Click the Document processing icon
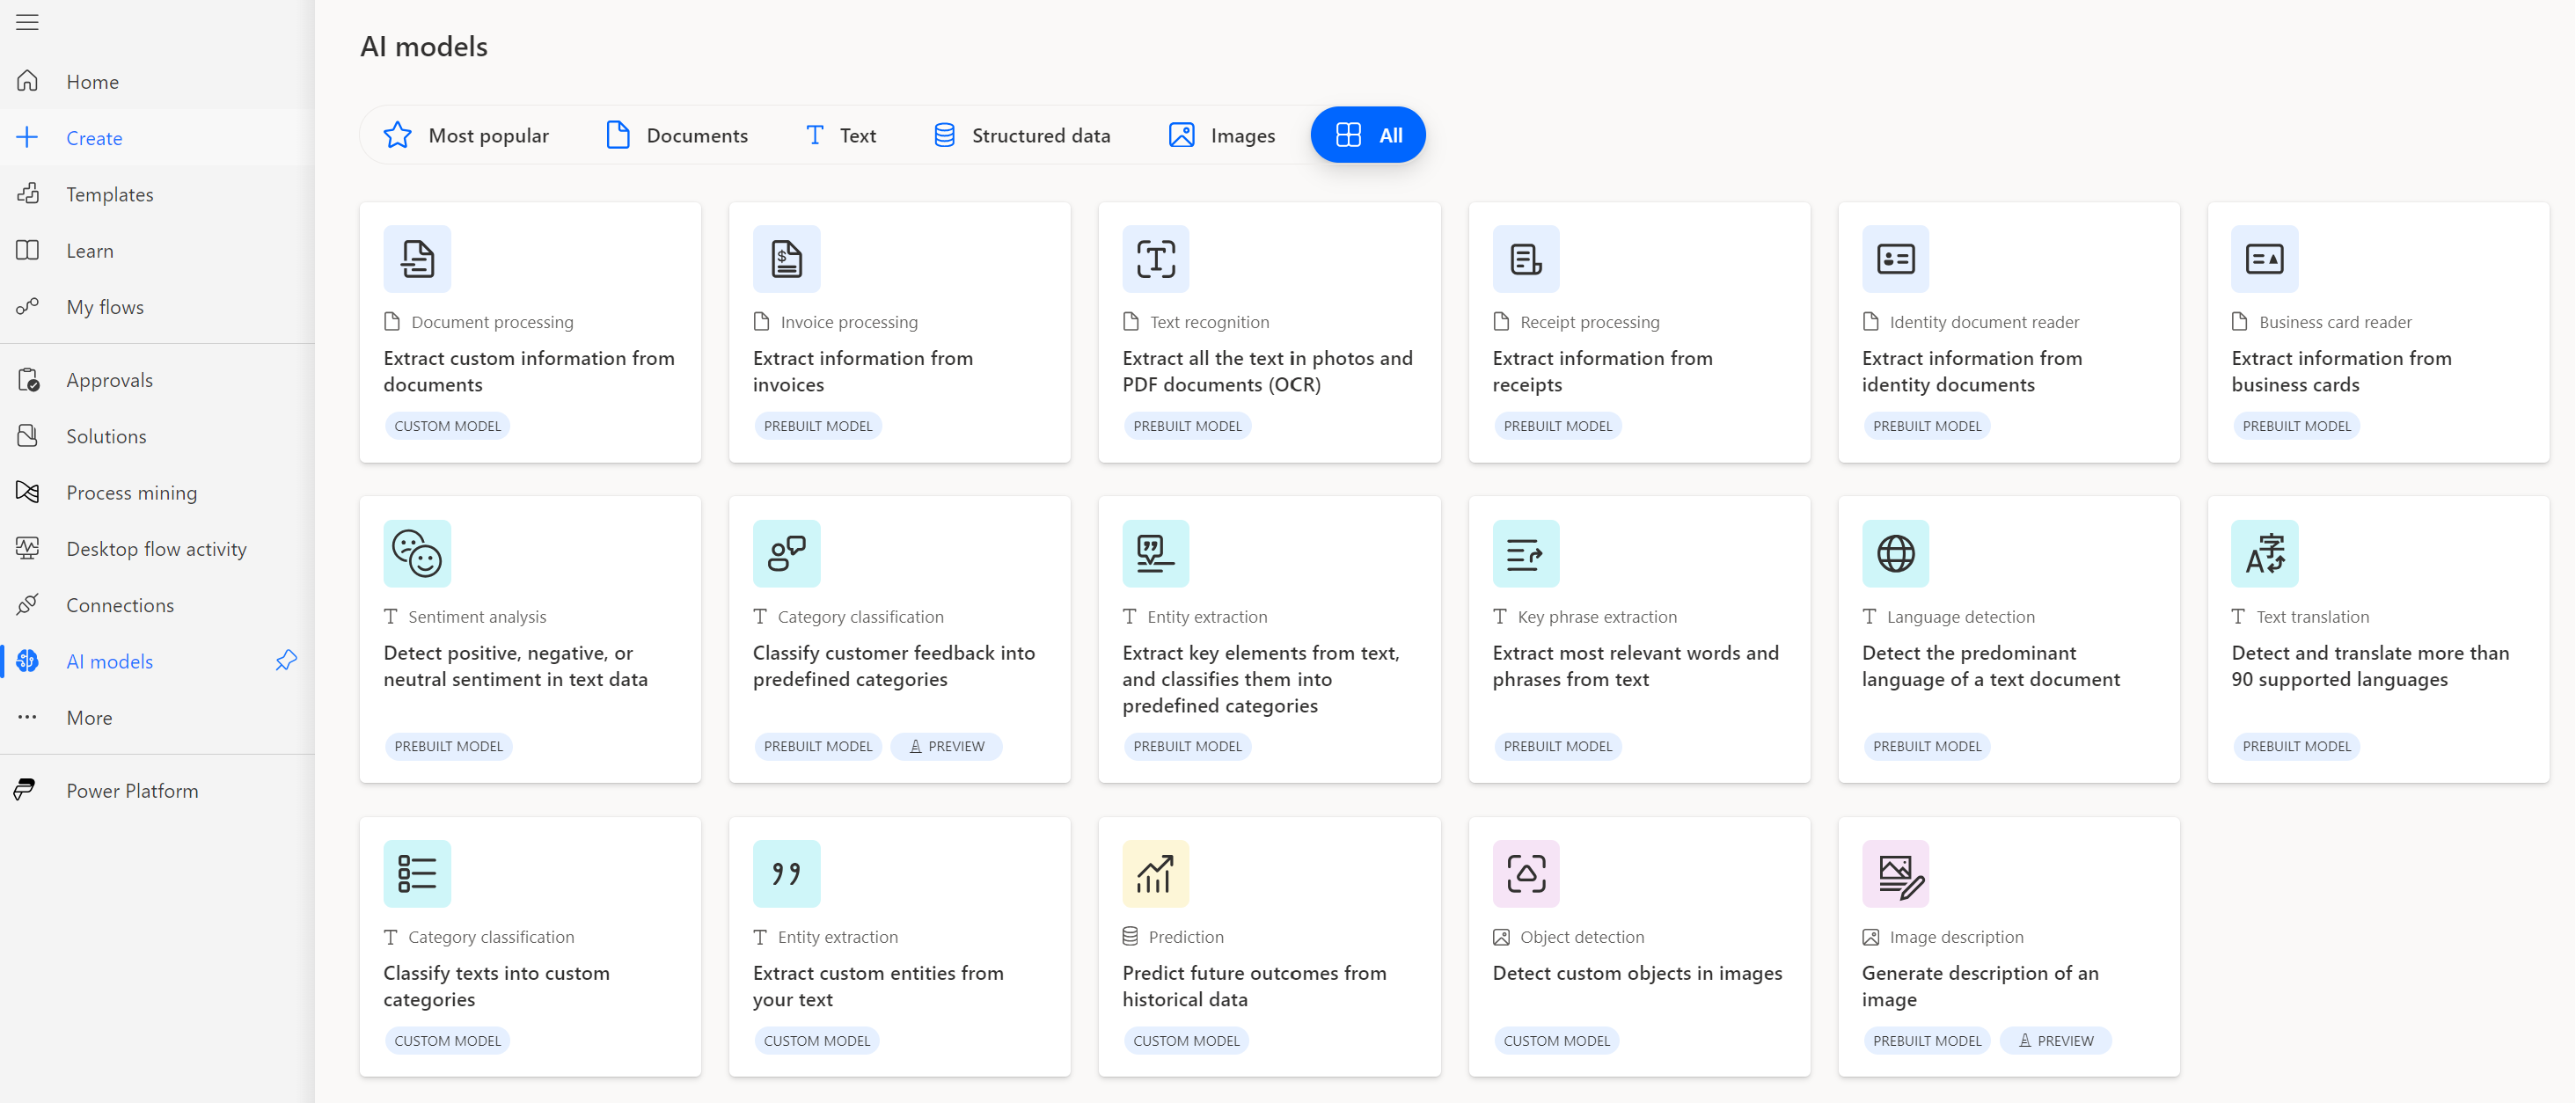 (x=417, y=258)
